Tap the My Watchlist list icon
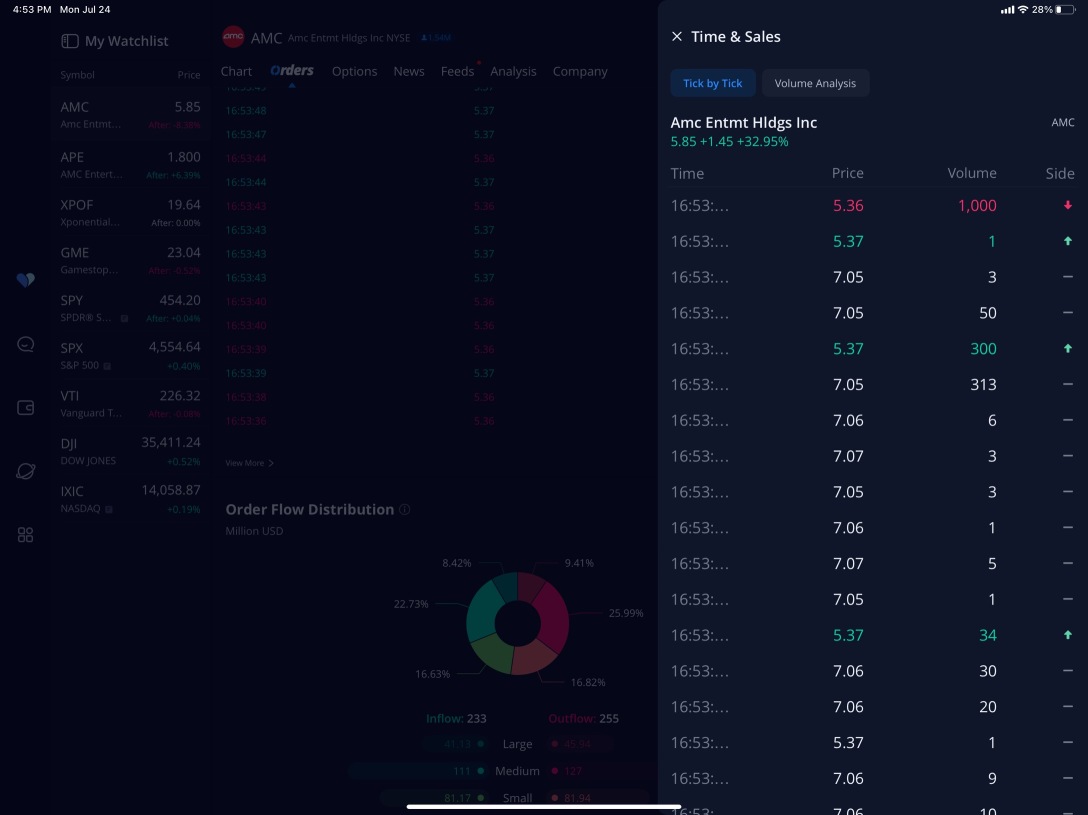The height and width of the screenshot is (815, 1088). coord(70,41)
